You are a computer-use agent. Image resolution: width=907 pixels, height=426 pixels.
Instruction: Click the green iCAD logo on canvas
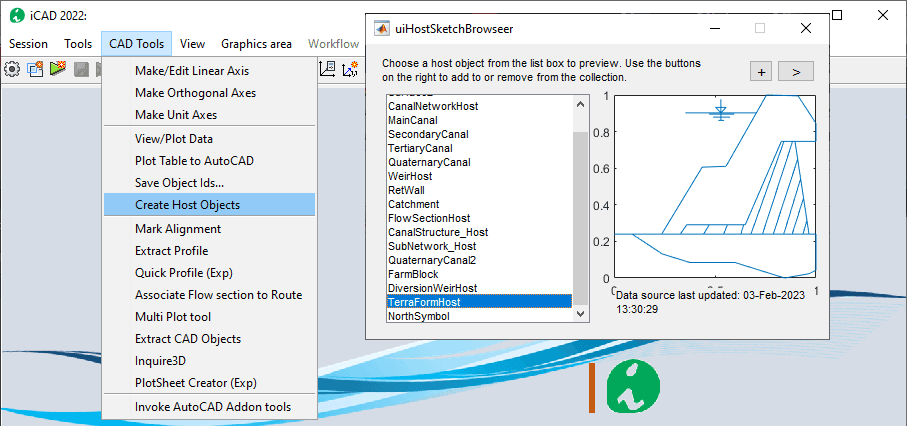633,387
